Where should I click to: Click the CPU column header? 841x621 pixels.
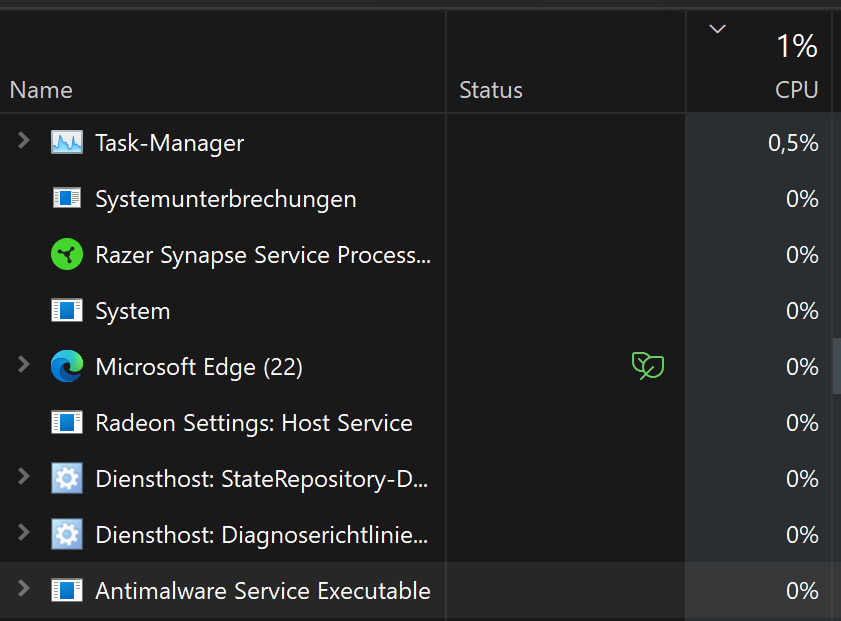coord(796,90)
